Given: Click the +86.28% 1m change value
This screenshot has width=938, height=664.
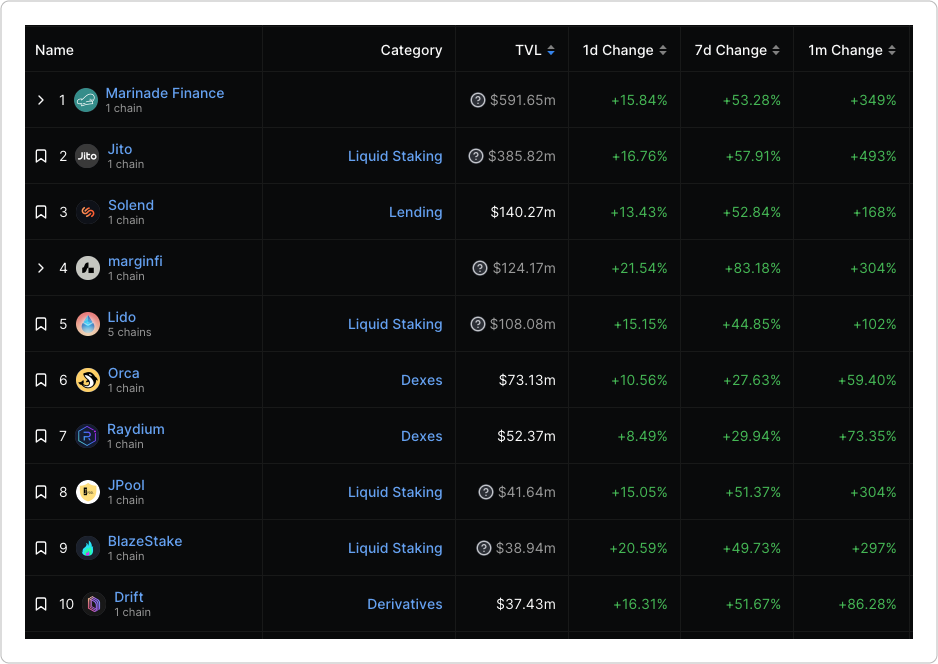Looking at the screenshot, I should pyautogui.click(x=867, y=604).
